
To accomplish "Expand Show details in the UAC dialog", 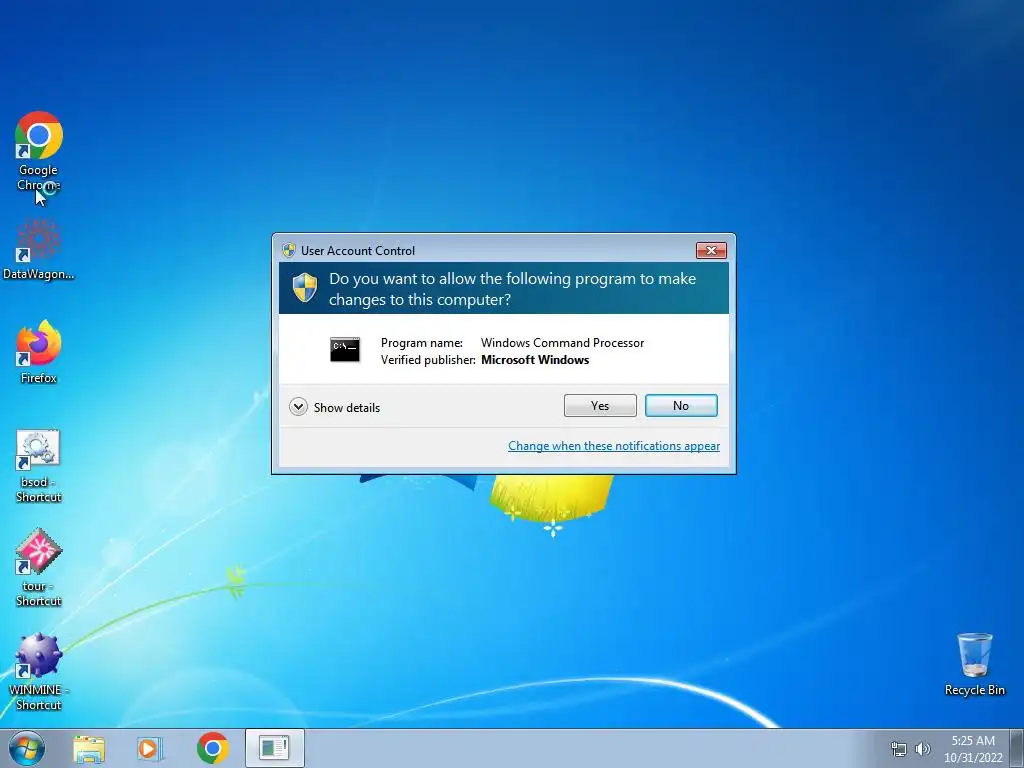I will click(334, 408).
